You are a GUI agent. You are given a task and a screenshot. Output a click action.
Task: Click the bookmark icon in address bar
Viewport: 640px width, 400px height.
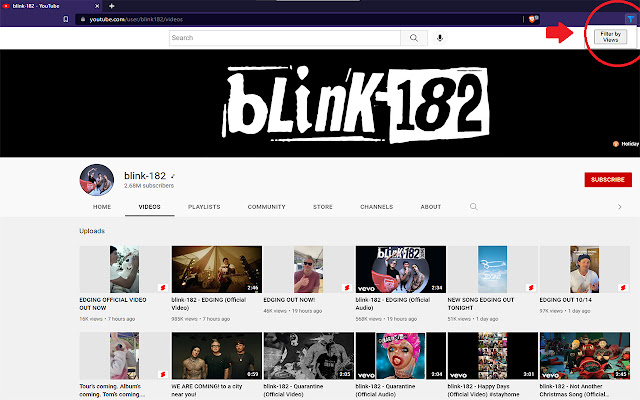(66, 19)
